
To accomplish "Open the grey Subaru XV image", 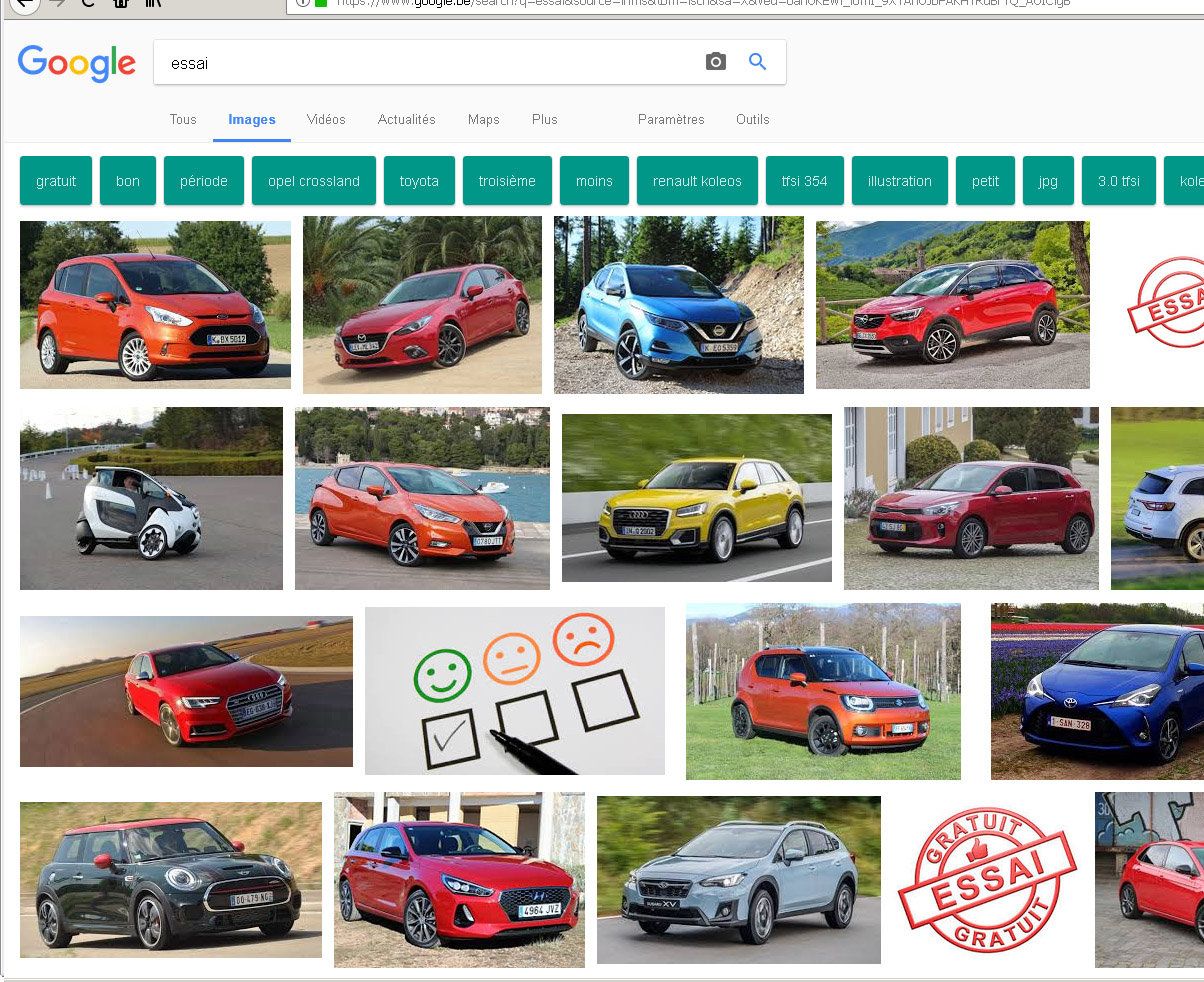I will (x=739, y=880).
